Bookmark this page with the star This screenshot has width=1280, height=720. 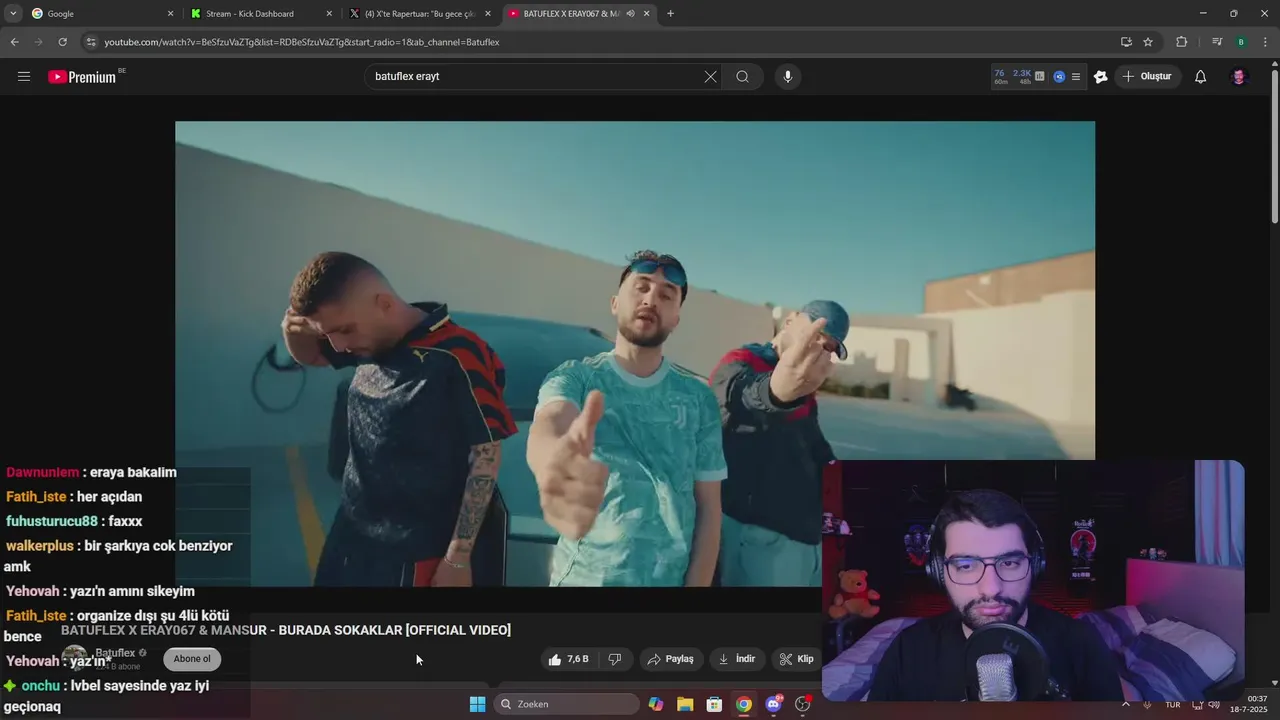tap(1148, 42)
